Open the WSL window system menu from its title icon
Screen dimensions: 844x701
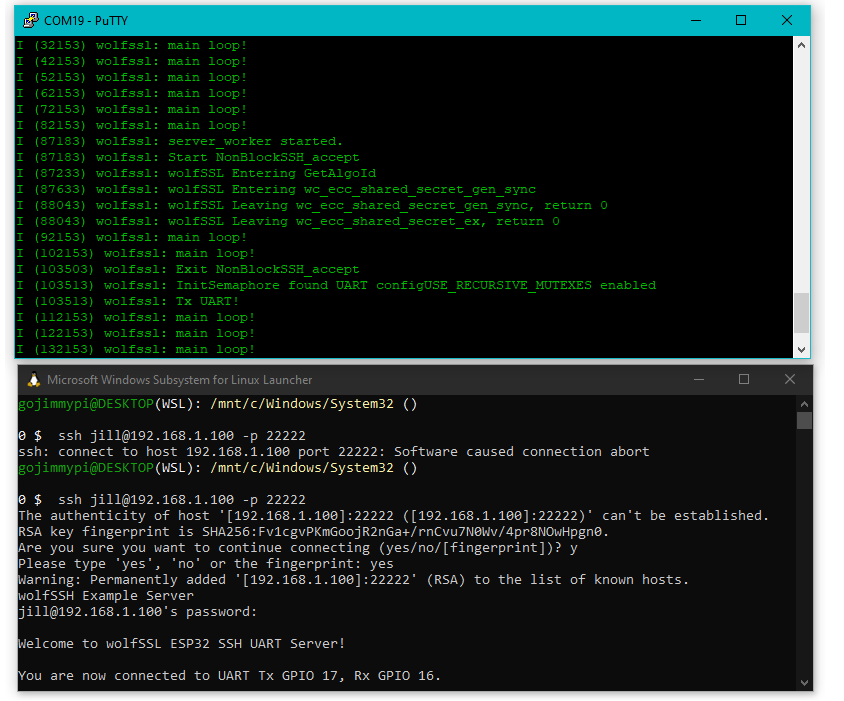click(31, 379)
